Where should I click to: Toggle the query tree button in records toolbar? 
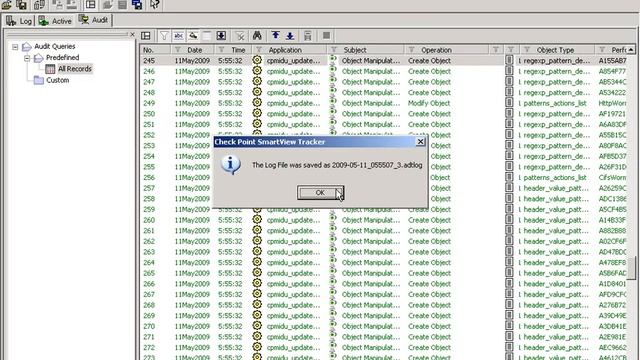point(146,36)
